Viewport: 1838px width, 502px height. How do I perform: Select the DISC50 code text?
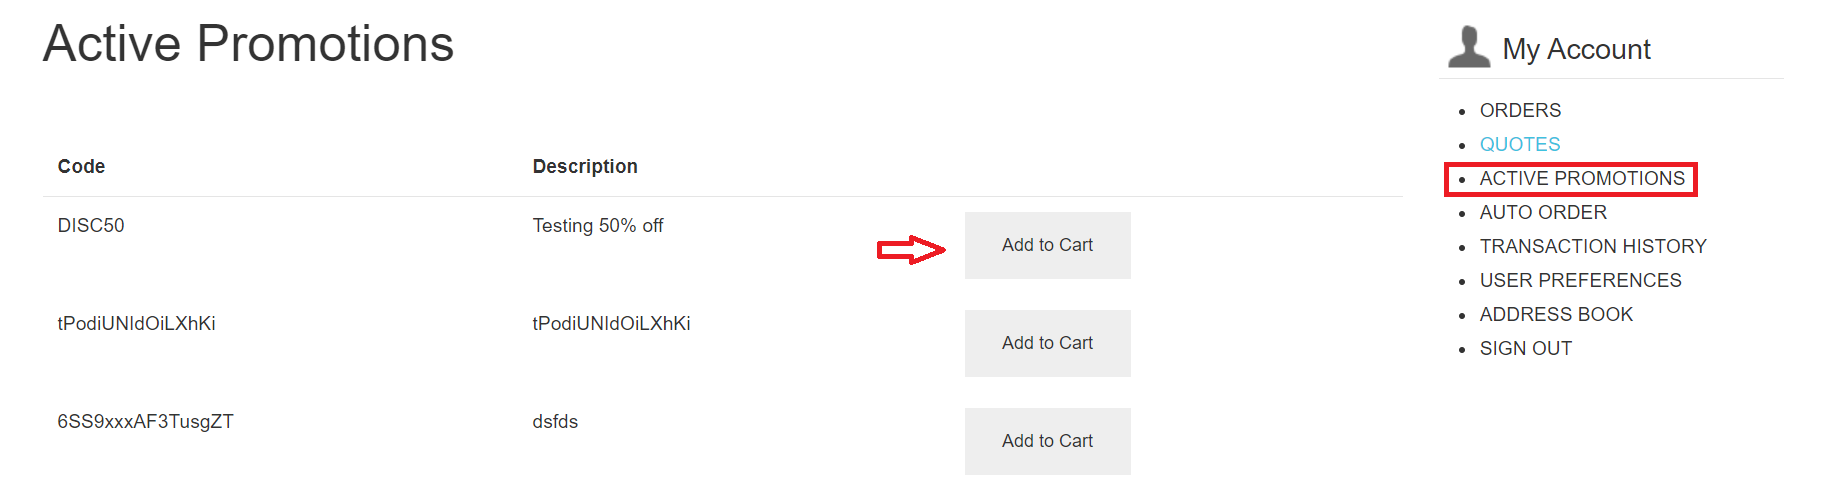[x=91, y=225]
